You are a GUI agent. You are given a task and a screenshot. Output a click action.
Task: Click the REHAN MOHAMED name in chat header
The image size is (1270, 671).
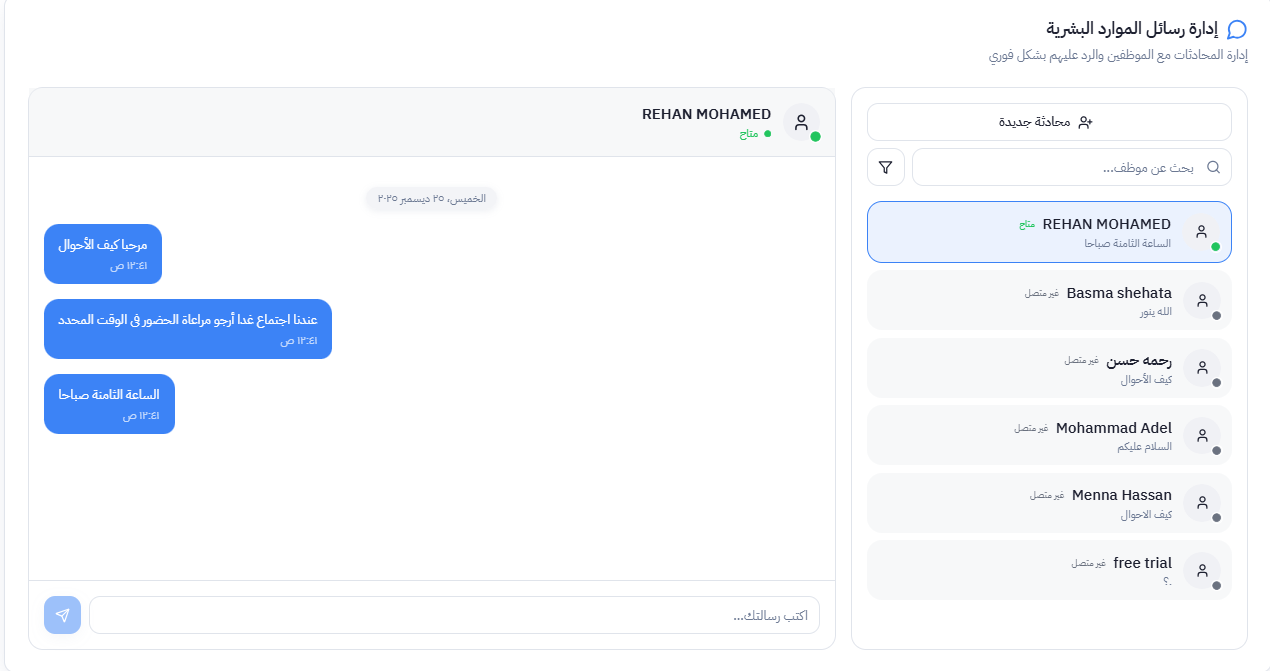[x=706, y=114]
